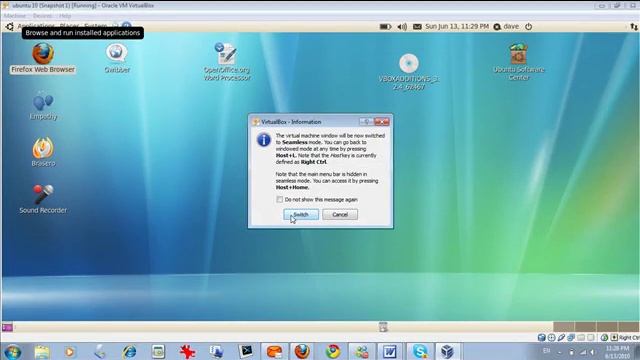This screenshot has width=640, height=360.
Task: Click the Ubuntu bottom panel trash icon
Action: click(x=383, y=327)
